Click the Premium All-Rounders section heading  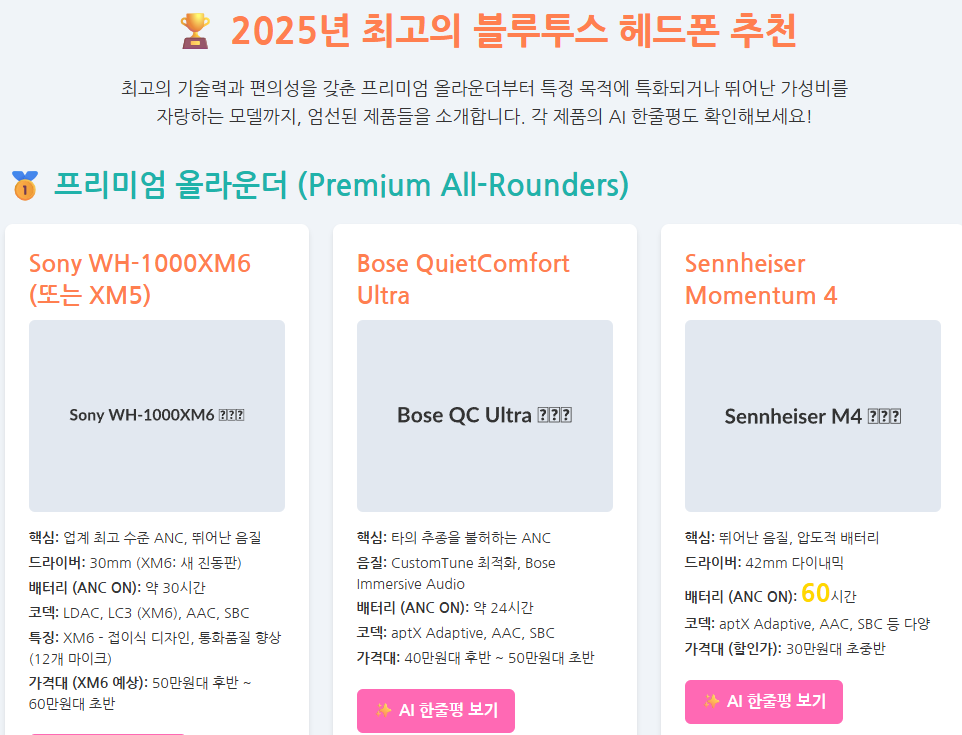tap(341, 185)
